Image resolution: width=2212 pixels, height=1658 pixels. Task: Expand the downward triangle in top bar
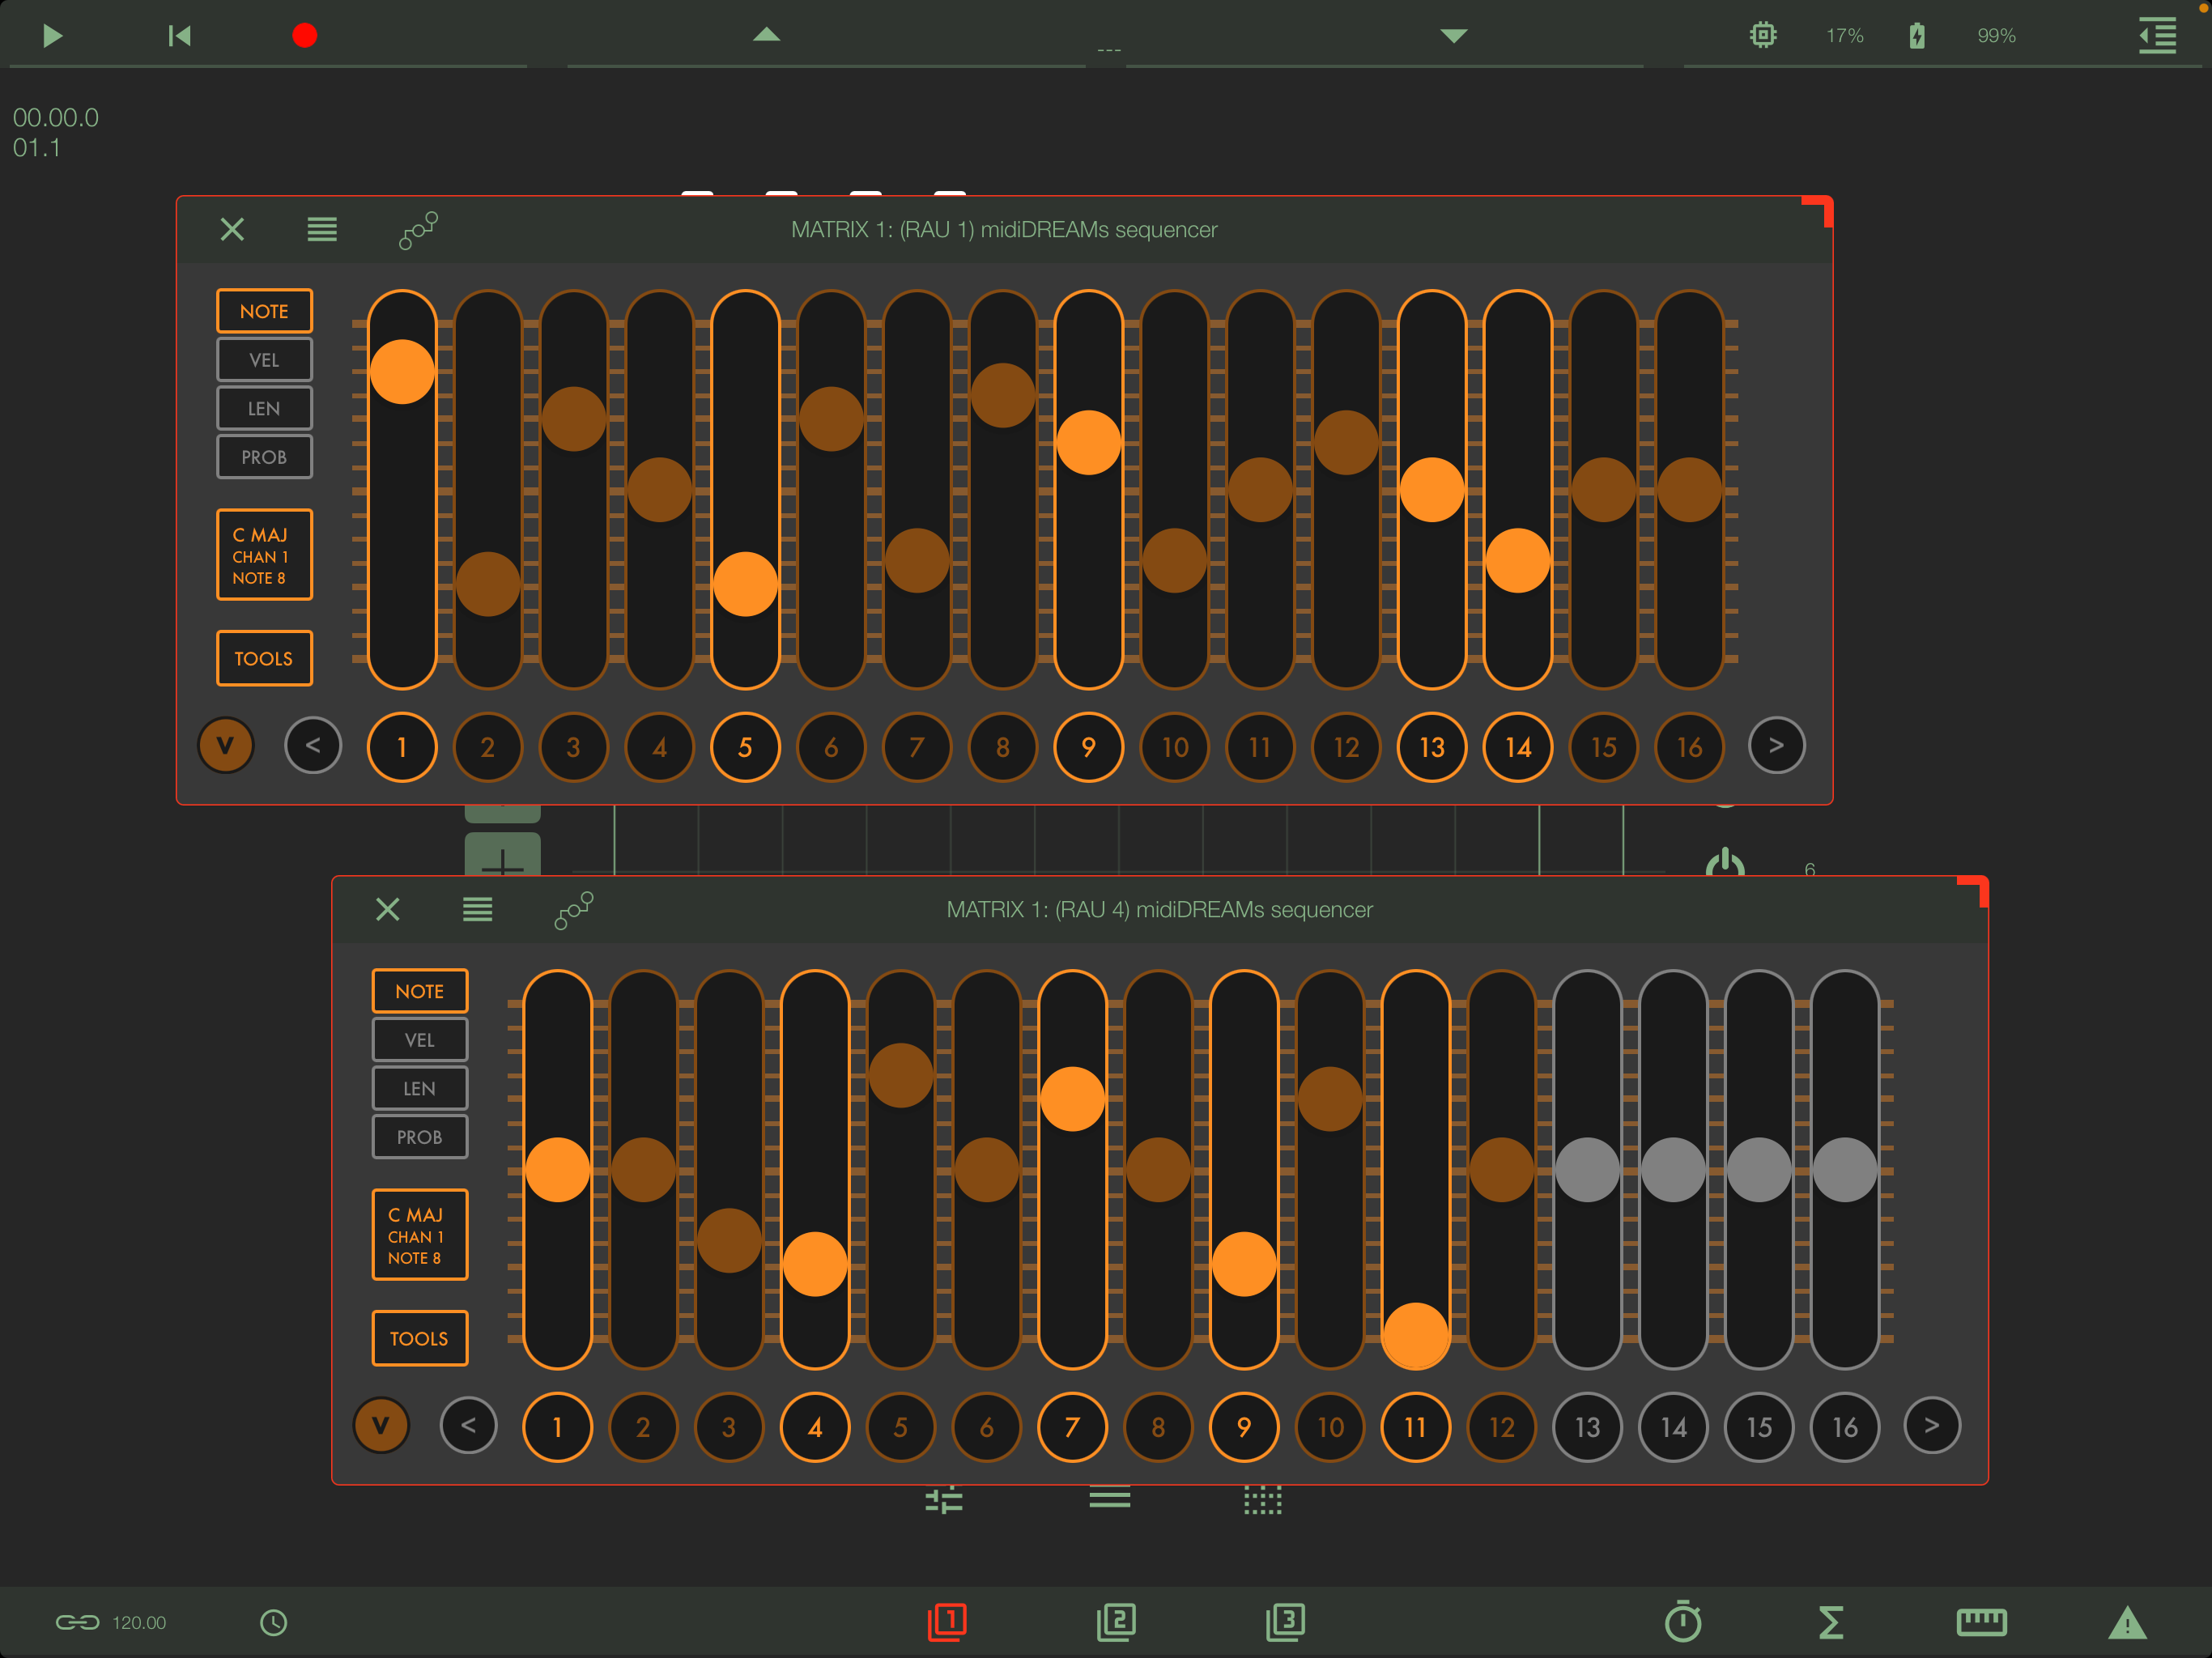click(x=1453, y=36)
